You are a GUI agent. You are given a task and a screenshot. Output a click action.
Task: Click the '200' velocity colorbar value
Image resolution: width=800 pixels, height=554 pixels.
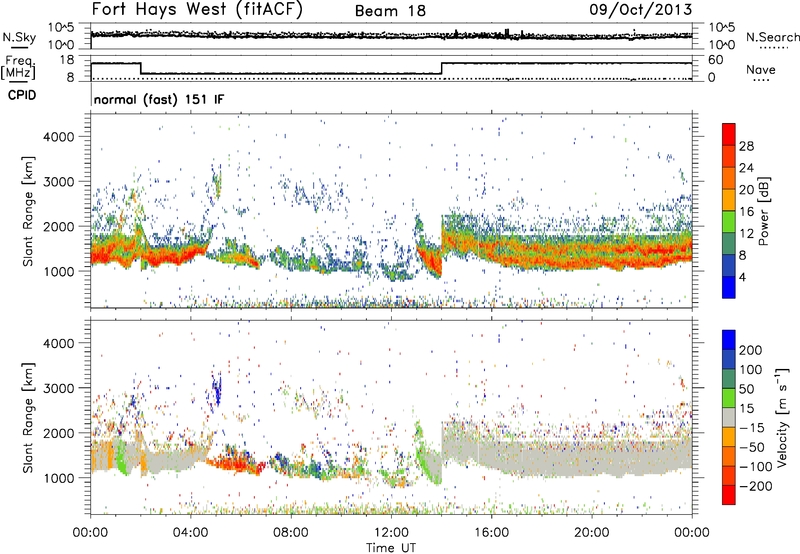(751, 350)
